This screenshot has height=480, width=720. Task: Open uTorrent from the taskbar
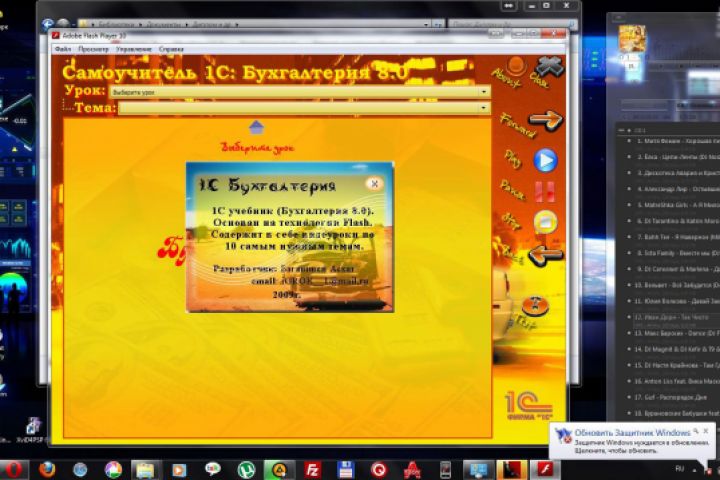(x=246, y=470)
